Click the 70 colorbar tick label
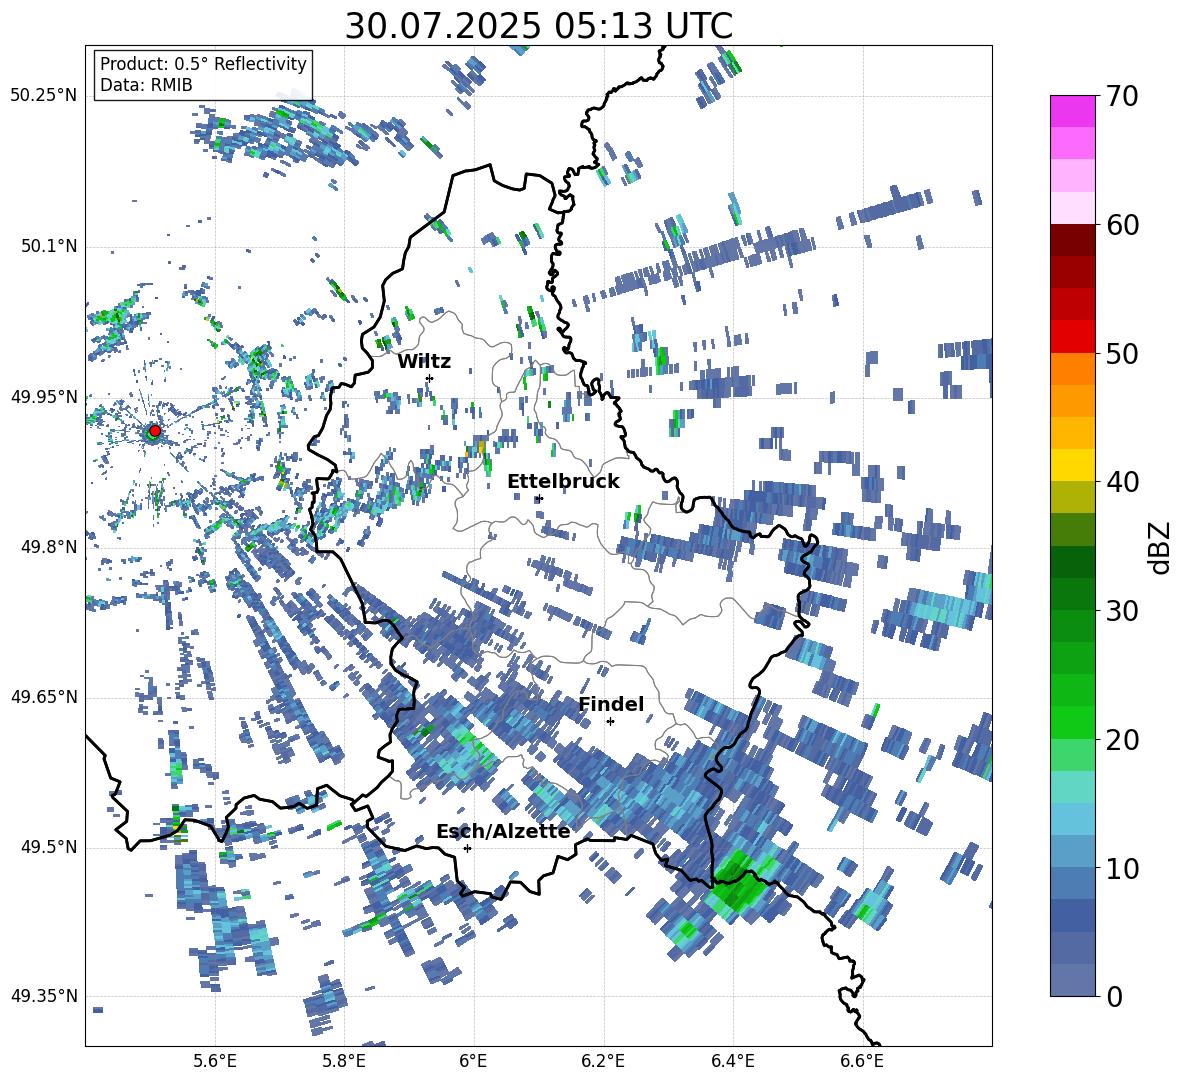This screenshot has width=1184, height=1081. 1121,97
